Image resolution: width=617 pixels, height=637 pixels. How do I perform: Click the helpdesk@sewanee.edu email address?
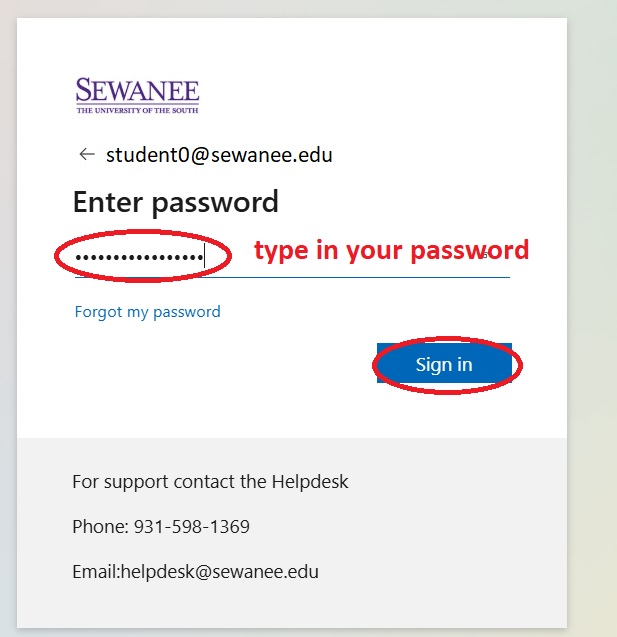tap(220, 572)
